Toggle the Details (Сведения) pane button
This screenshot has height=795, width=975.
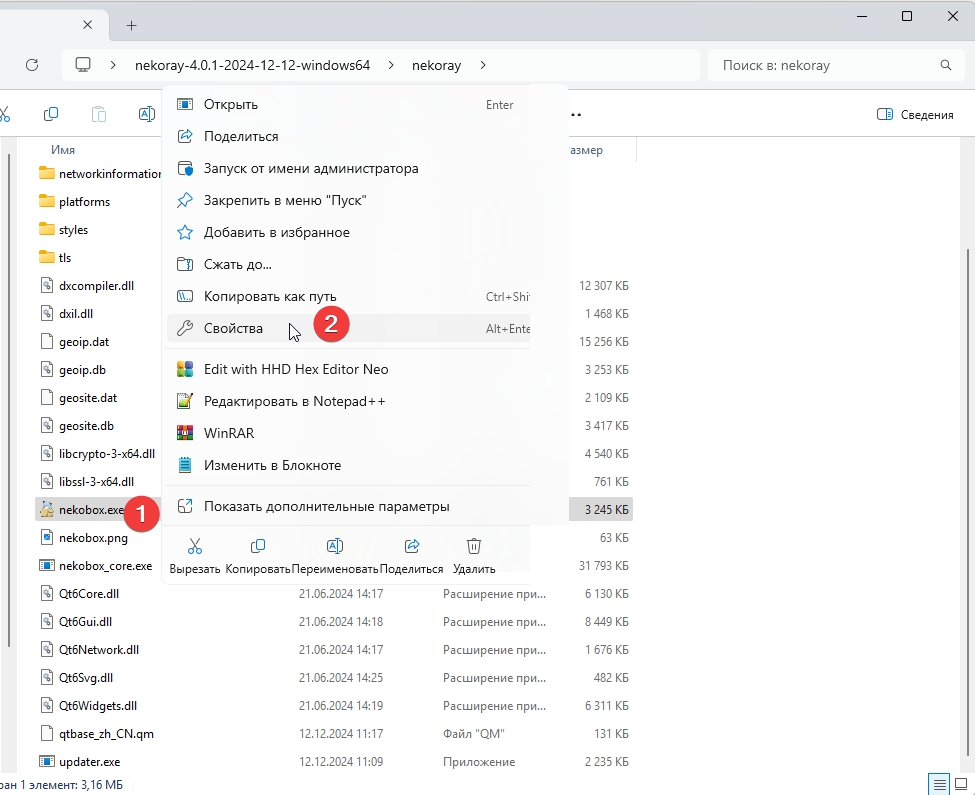(915, 114)
